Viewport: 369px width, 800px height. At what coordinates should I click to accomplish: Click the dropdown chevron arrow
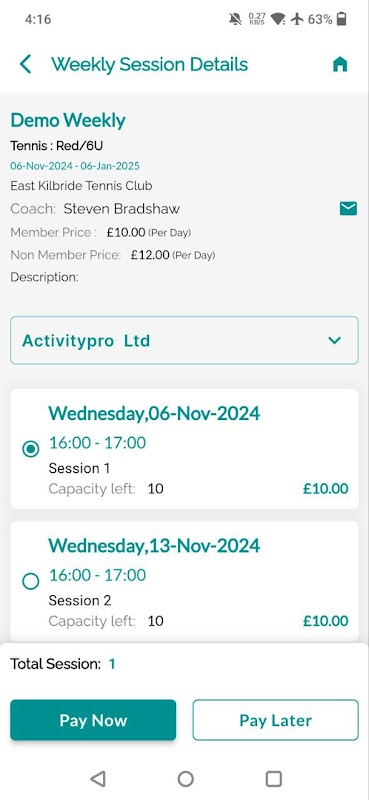(x=334, y=340)
